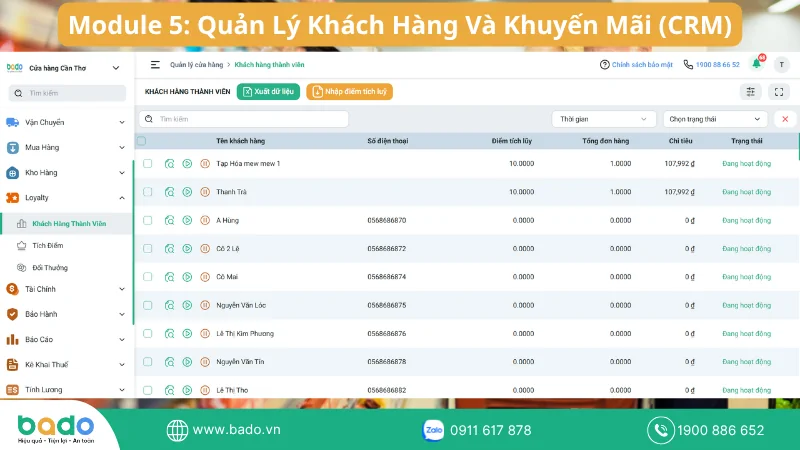Check the Thanh Trà row checkbox

click(147, 192)
